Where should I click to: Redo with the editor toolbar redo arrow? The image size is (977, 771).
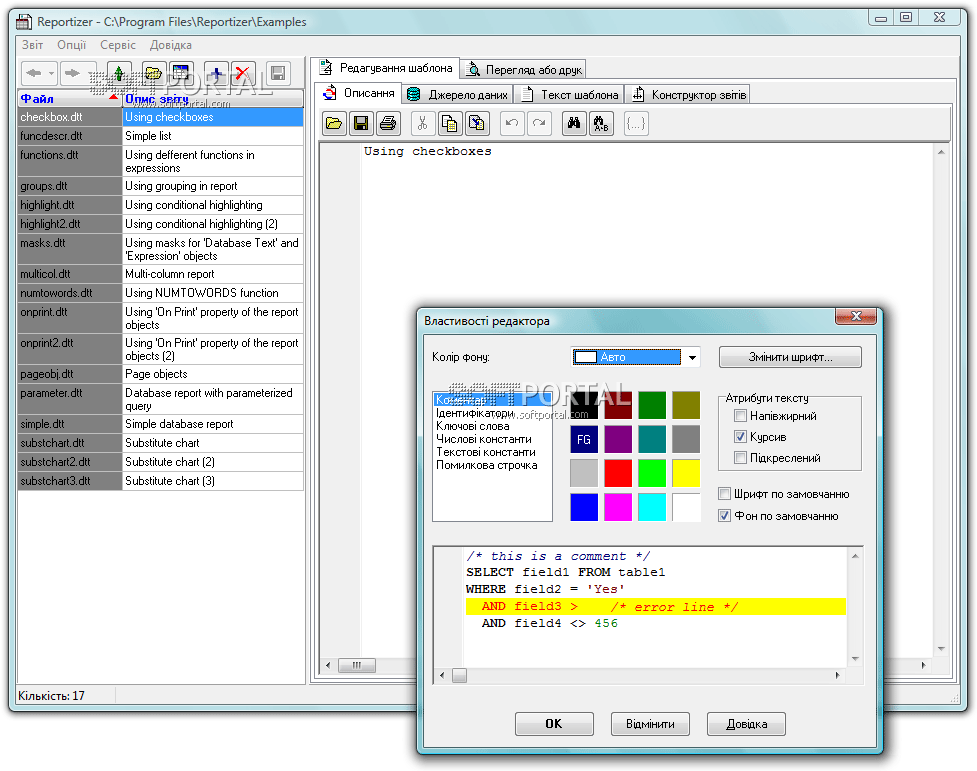coord(539,123)
